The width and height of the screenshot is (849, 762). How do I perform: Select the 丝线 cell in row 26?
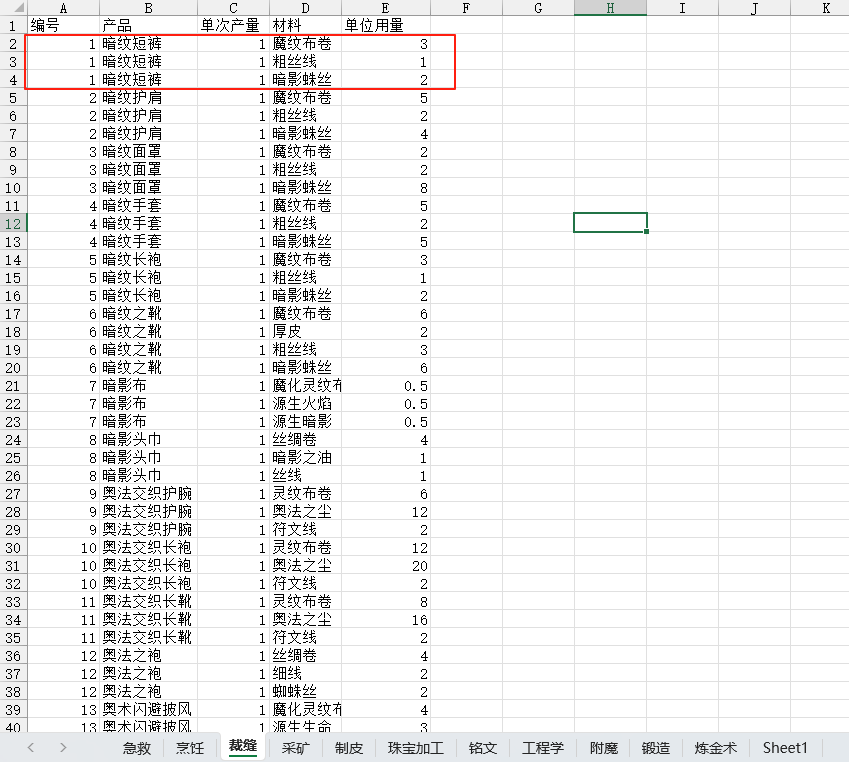coord(305,476)
